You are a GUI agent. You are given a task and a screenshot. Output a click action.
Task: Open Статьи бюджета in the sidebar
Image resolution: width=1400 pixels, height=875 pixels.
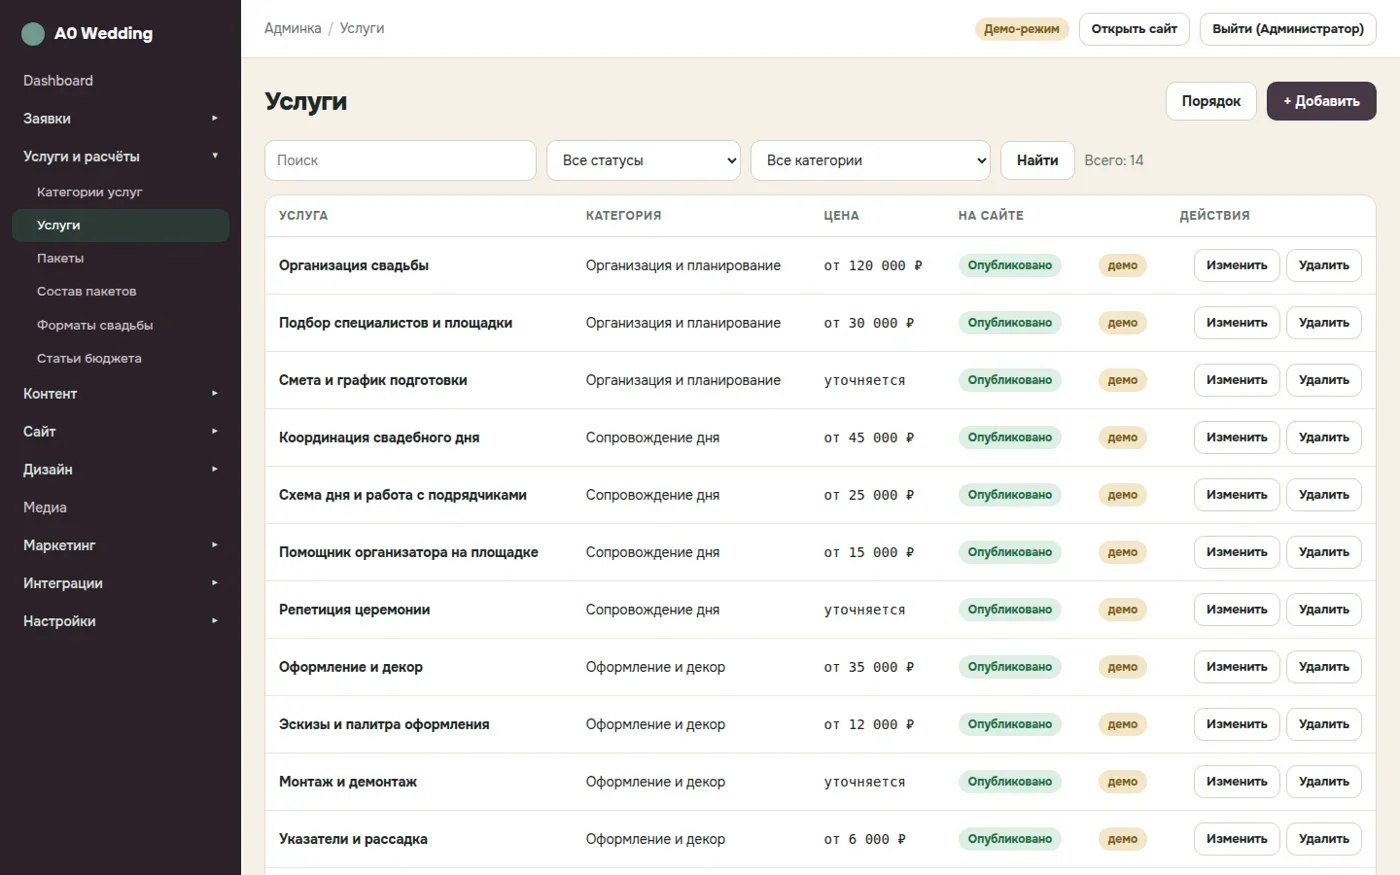(x=120, y=358)
